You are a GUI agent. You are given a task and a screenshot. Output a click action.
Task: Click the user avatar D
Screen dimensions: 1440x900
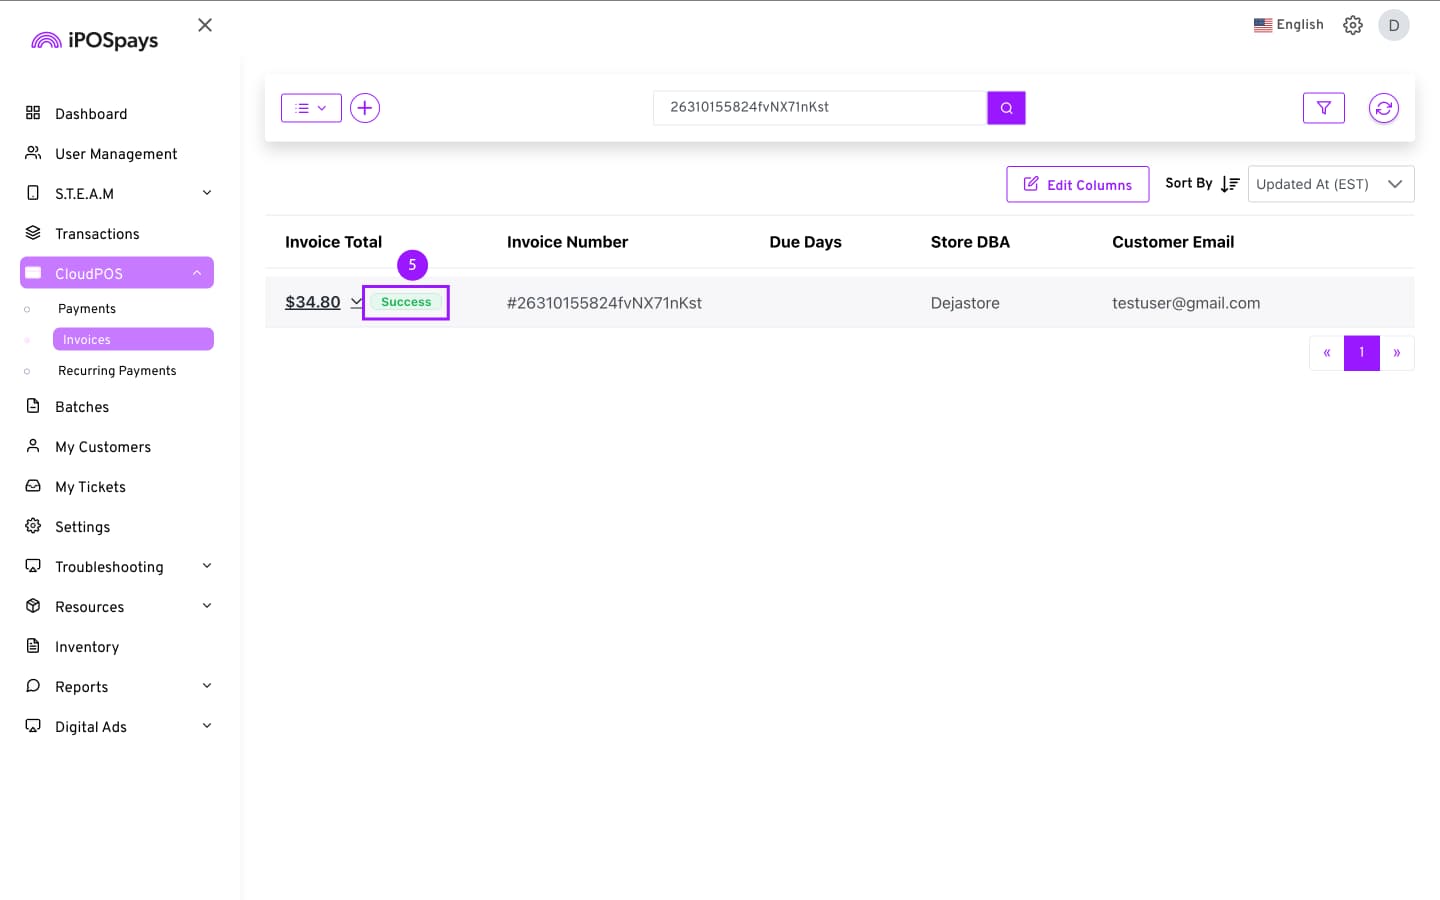[x=1393, y=25]
